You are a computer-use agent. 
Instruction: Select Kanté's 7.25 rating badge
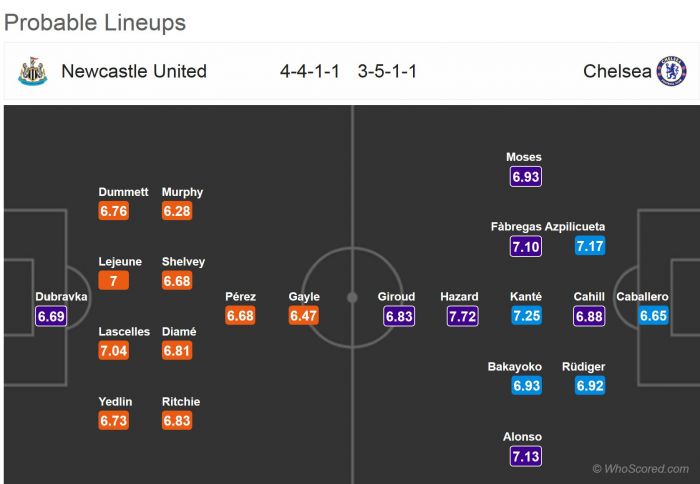(x=526, y=316)
